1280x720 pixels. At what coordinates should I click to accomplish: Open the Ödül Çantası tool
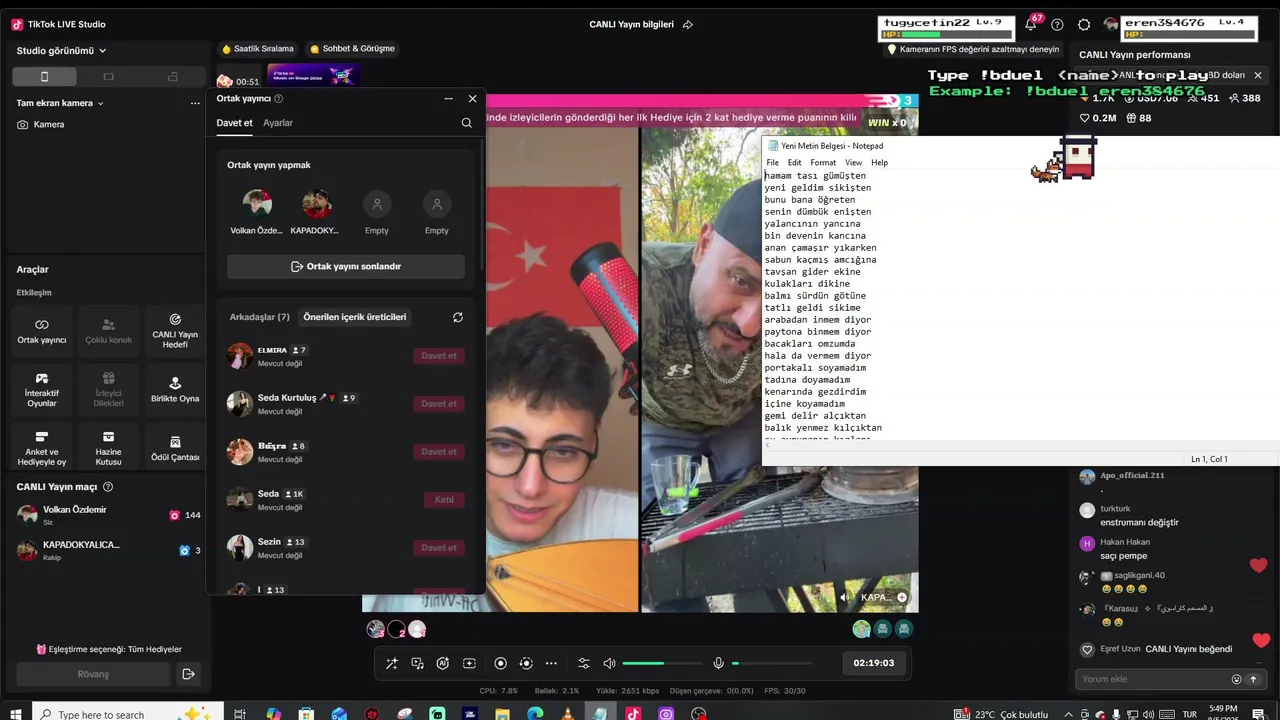tap(175, 449)
